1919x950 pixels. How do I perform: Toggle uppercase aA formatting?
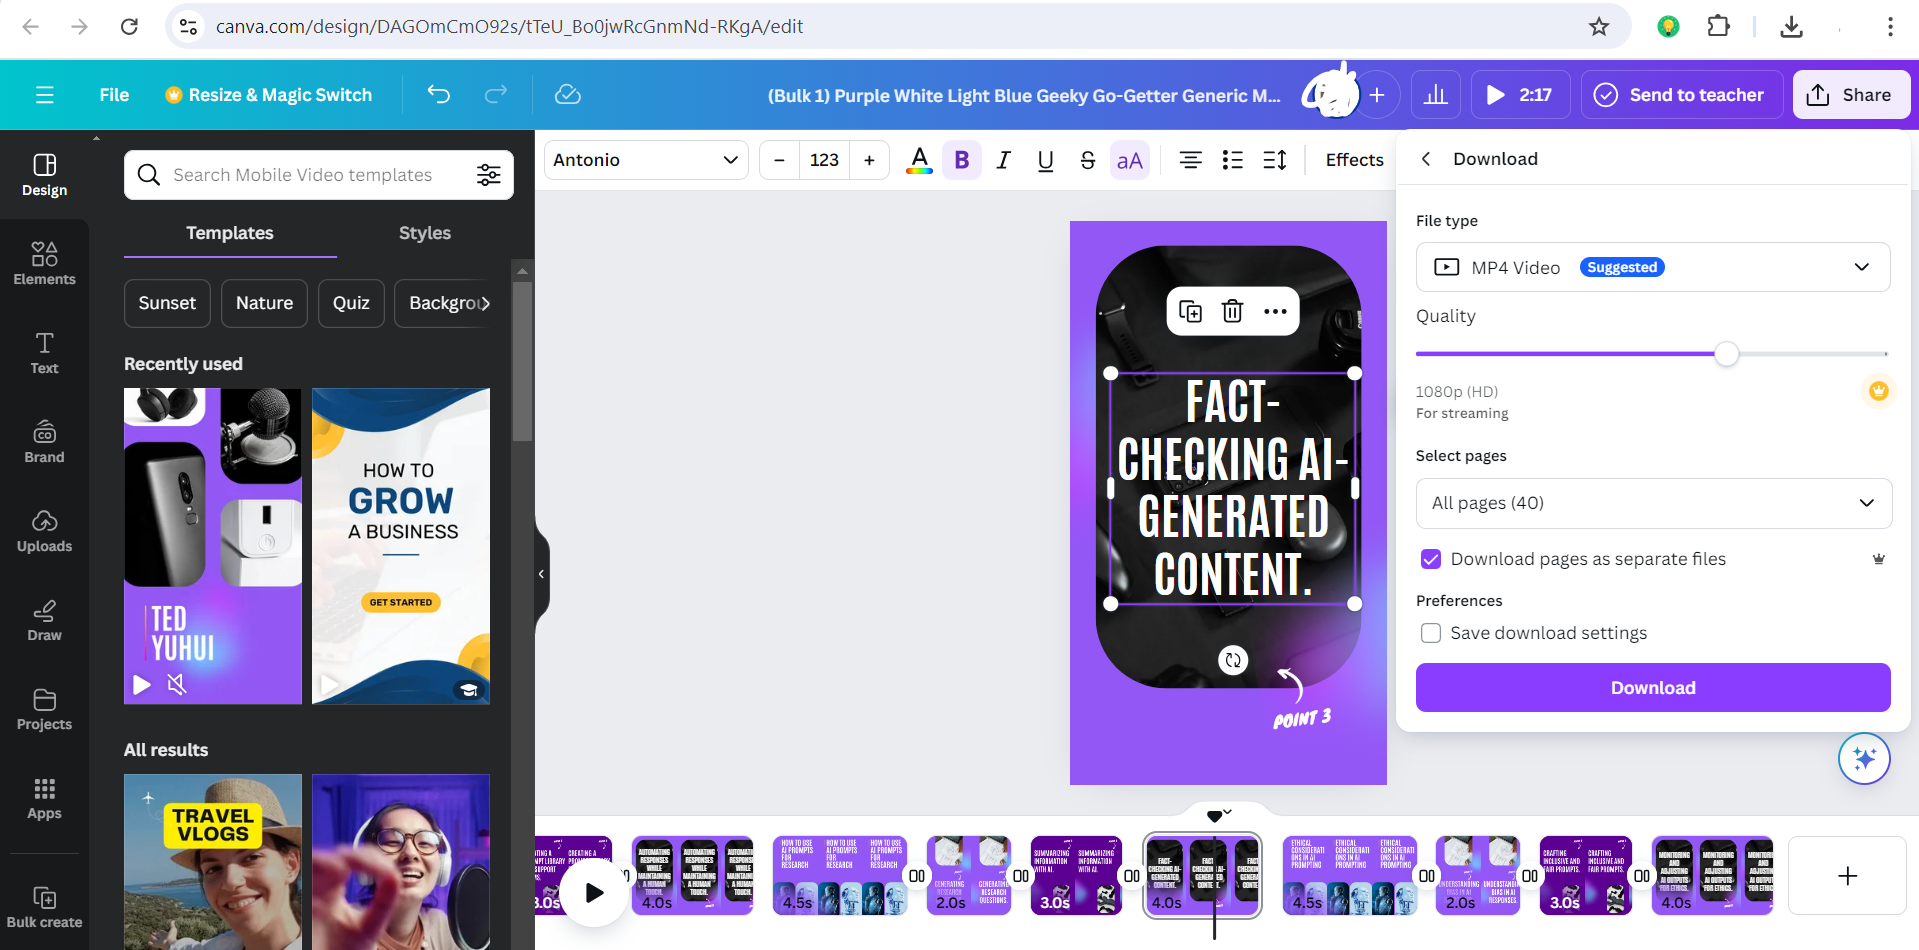point(1130,160)
